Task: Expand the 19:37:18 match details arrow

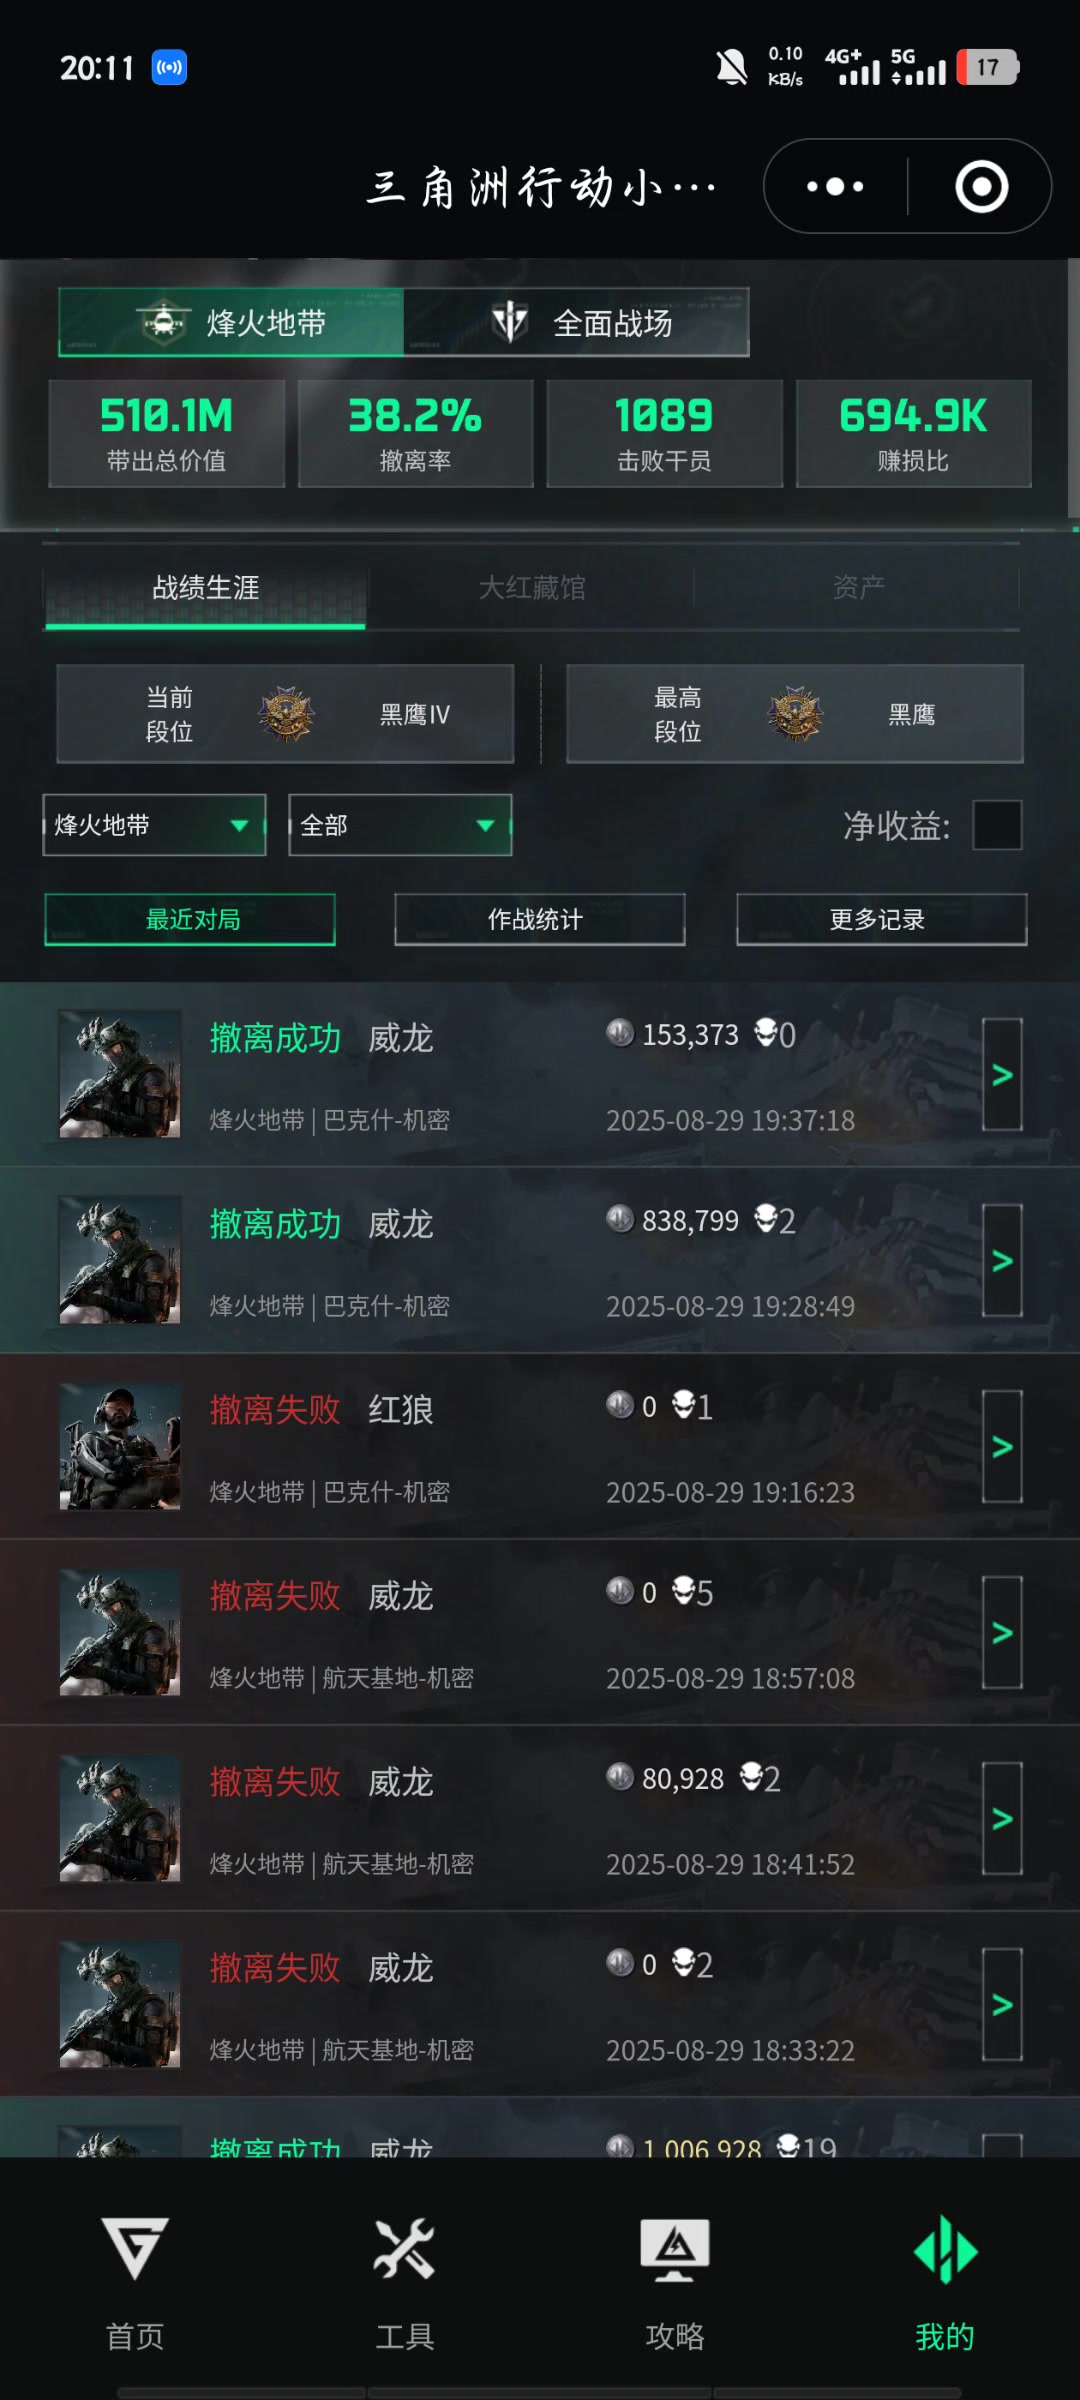Action: coord(1002,1075)
